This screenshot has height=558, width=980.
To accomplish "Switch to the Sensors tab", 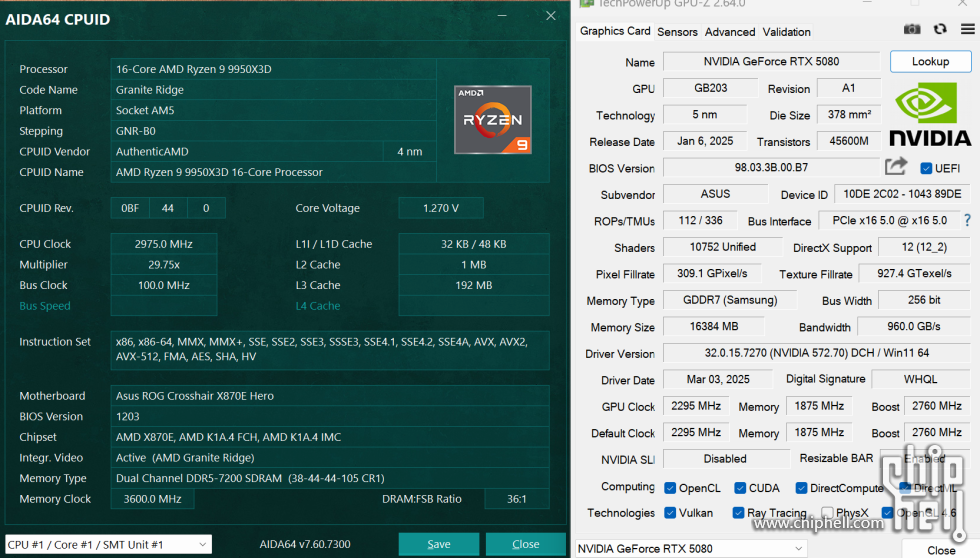I will pyautogui.click(x=677, y=32).
